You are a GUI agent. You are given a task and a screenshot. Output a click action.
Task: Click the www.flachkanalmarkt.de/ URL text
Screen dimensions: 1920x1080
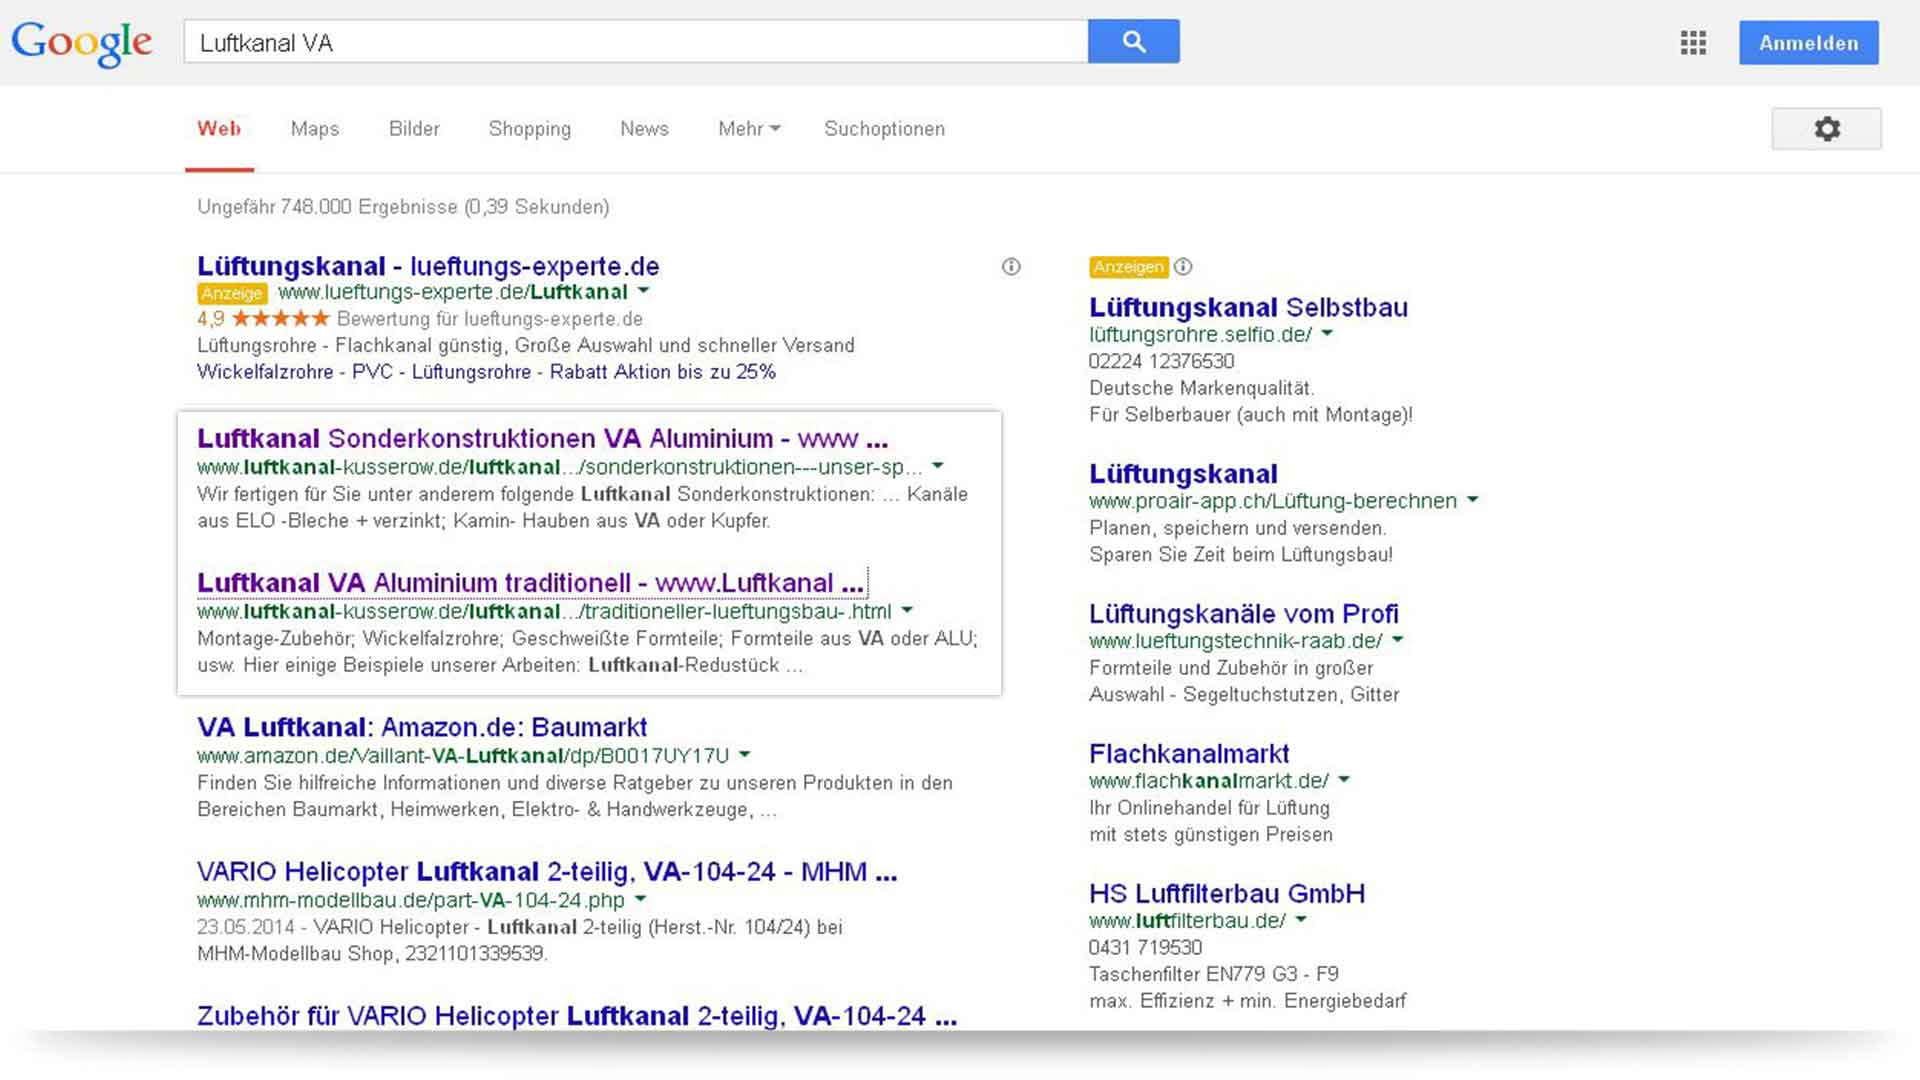pos(1209,781)
